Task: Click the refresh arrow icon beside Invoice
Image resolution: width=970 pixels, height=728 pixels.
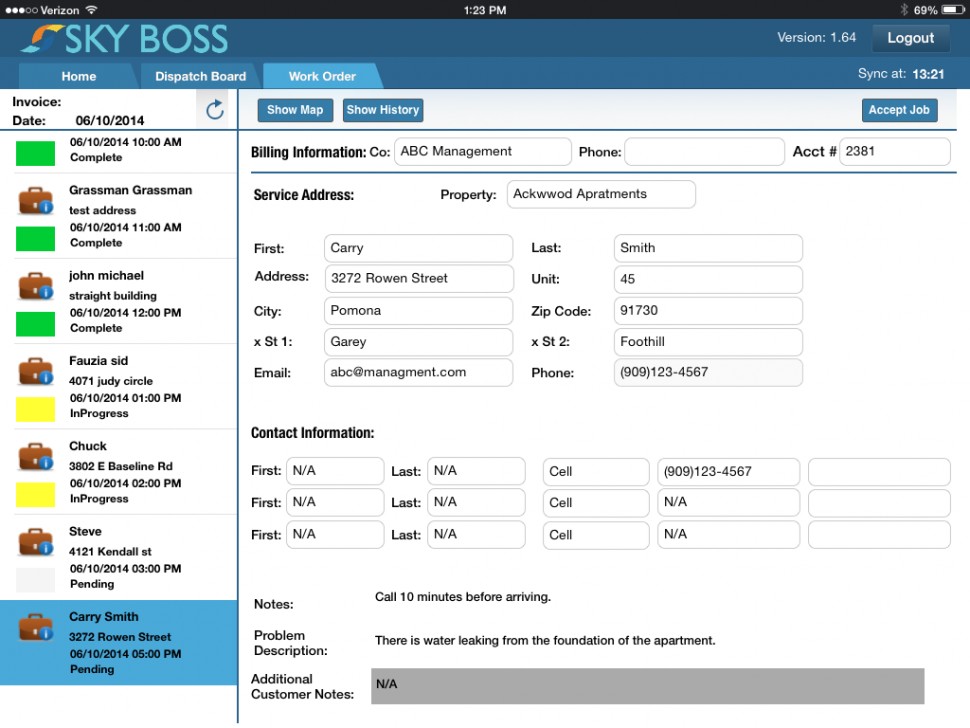Action: 215,110
